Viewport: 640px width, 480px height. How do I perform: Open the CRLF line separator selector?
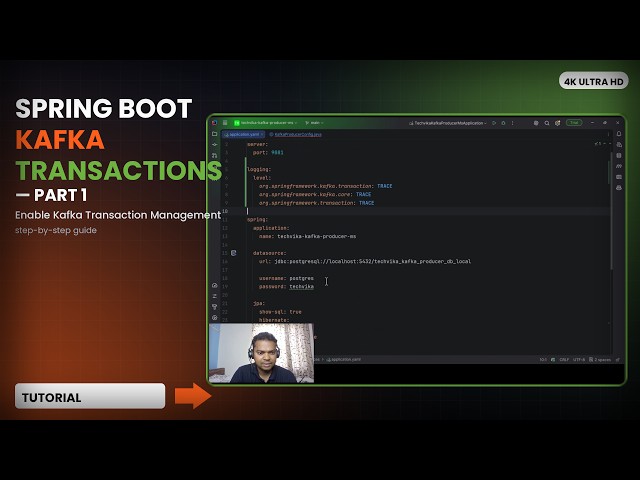[564, 360]
